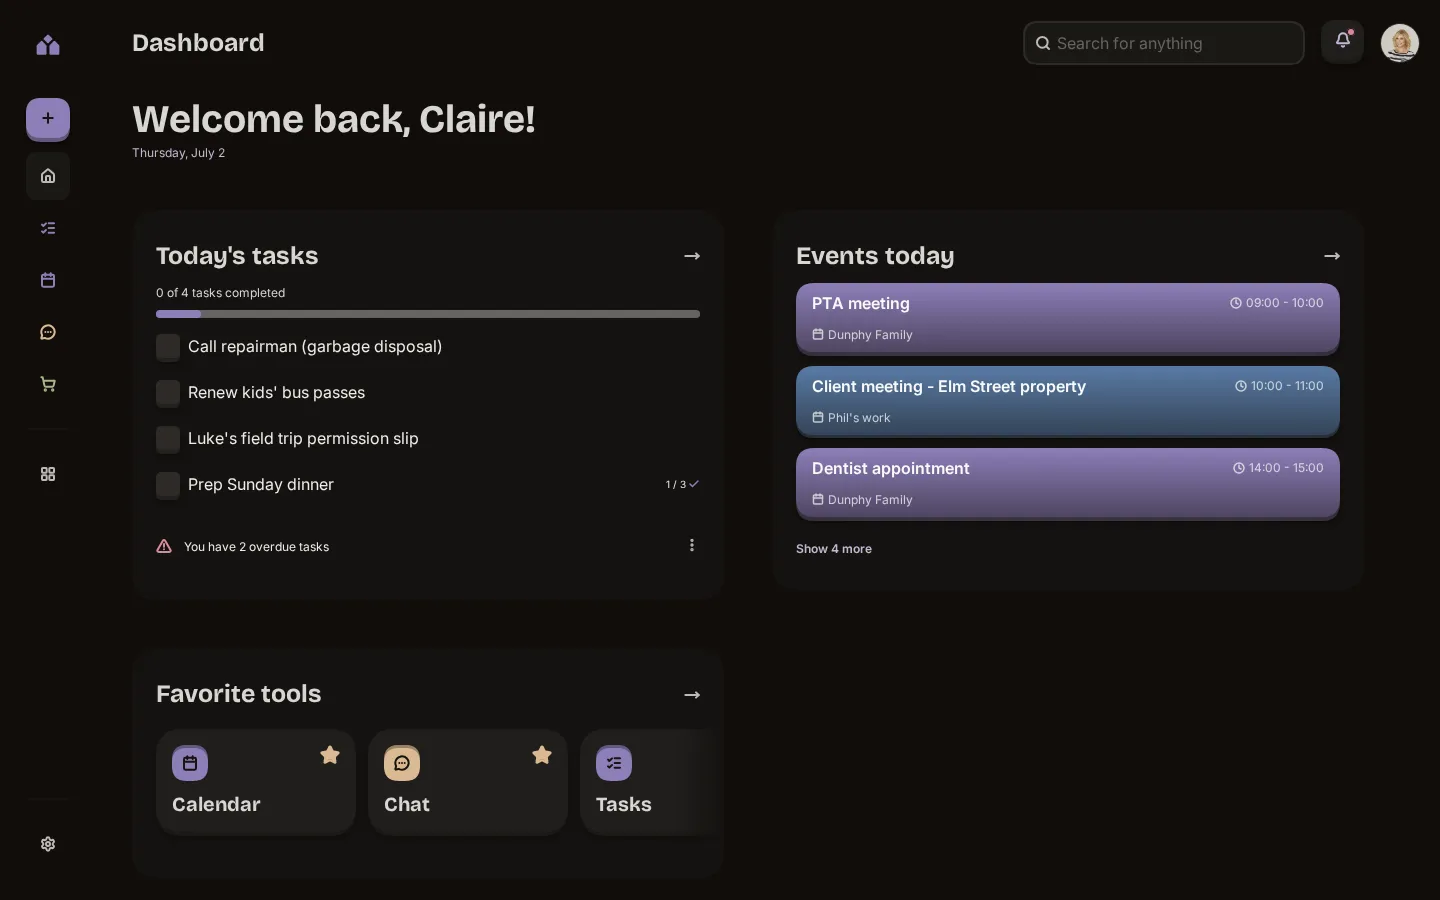The height and width of the screenshot is (900, 1440).
Task: Click the Events today heading
Action: click(875, 256)
